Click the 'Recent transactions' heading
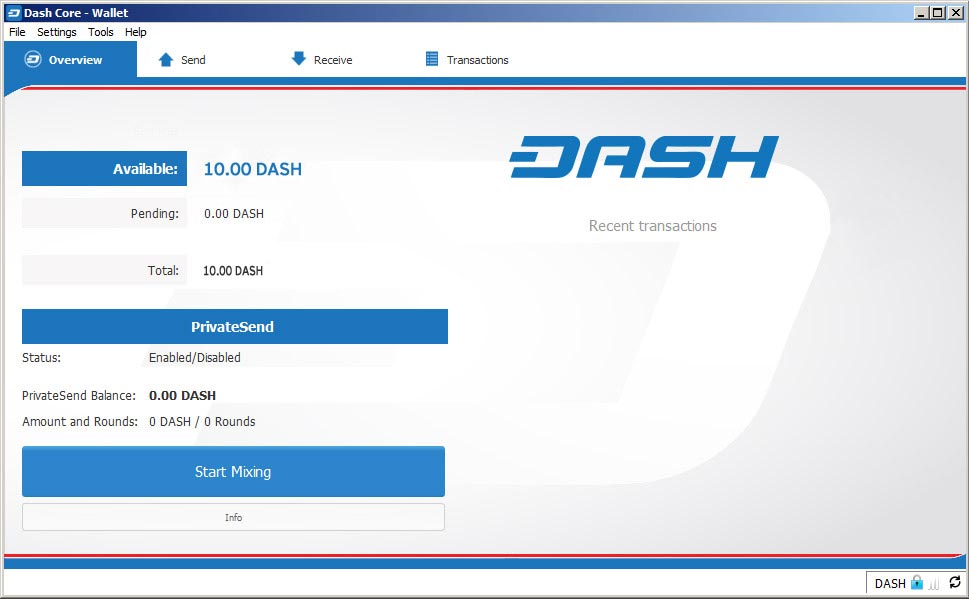Viewport: 969px width, 599px height. (x=653, y=226)
